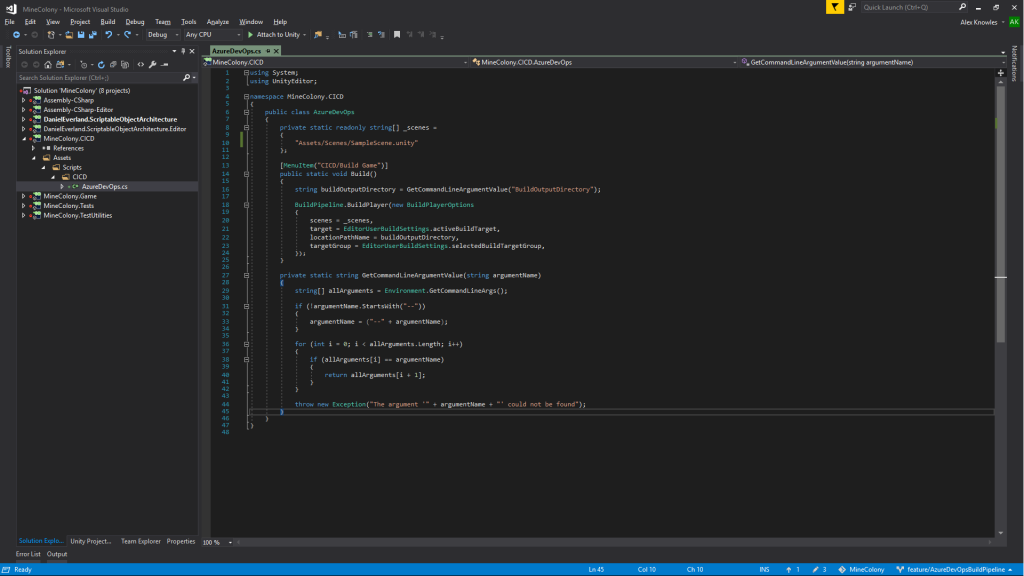Toggle auto-hide pin on Solution Explorer
The width and height of the screenshot is (1024, 576).
click(x=181, y=50)
